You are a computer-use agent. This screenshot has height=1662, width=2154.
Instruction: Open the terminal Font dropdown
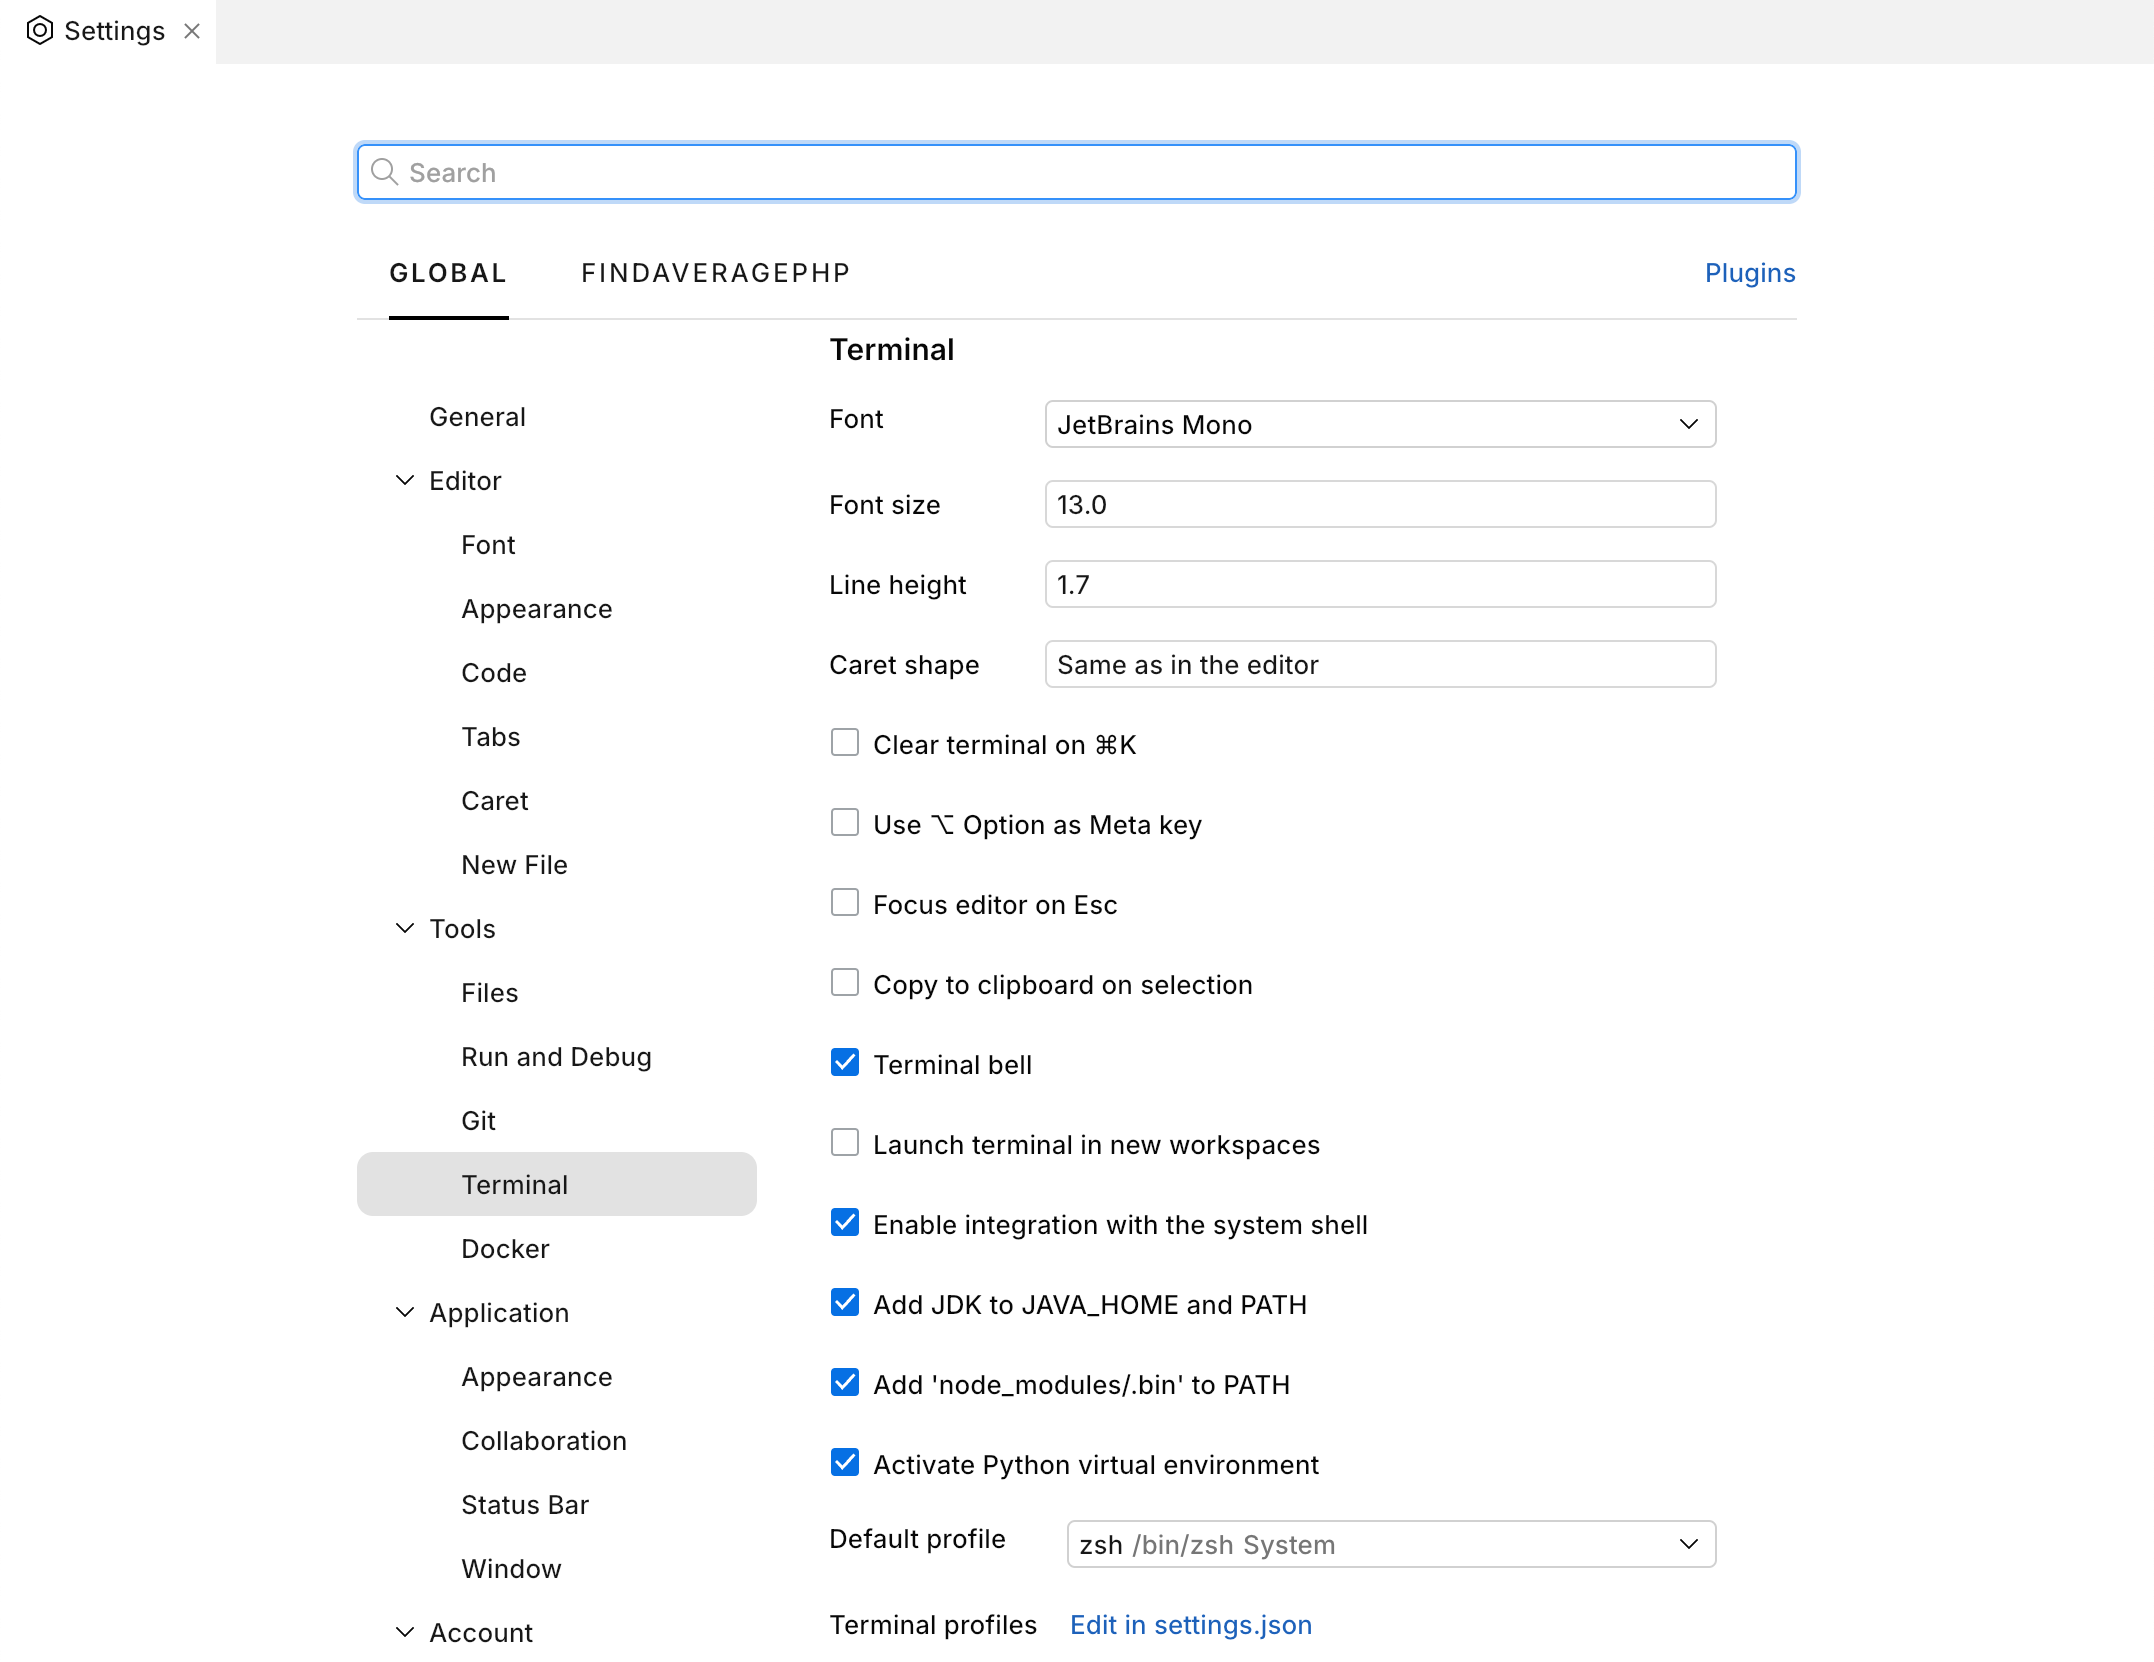[1380, 424]
